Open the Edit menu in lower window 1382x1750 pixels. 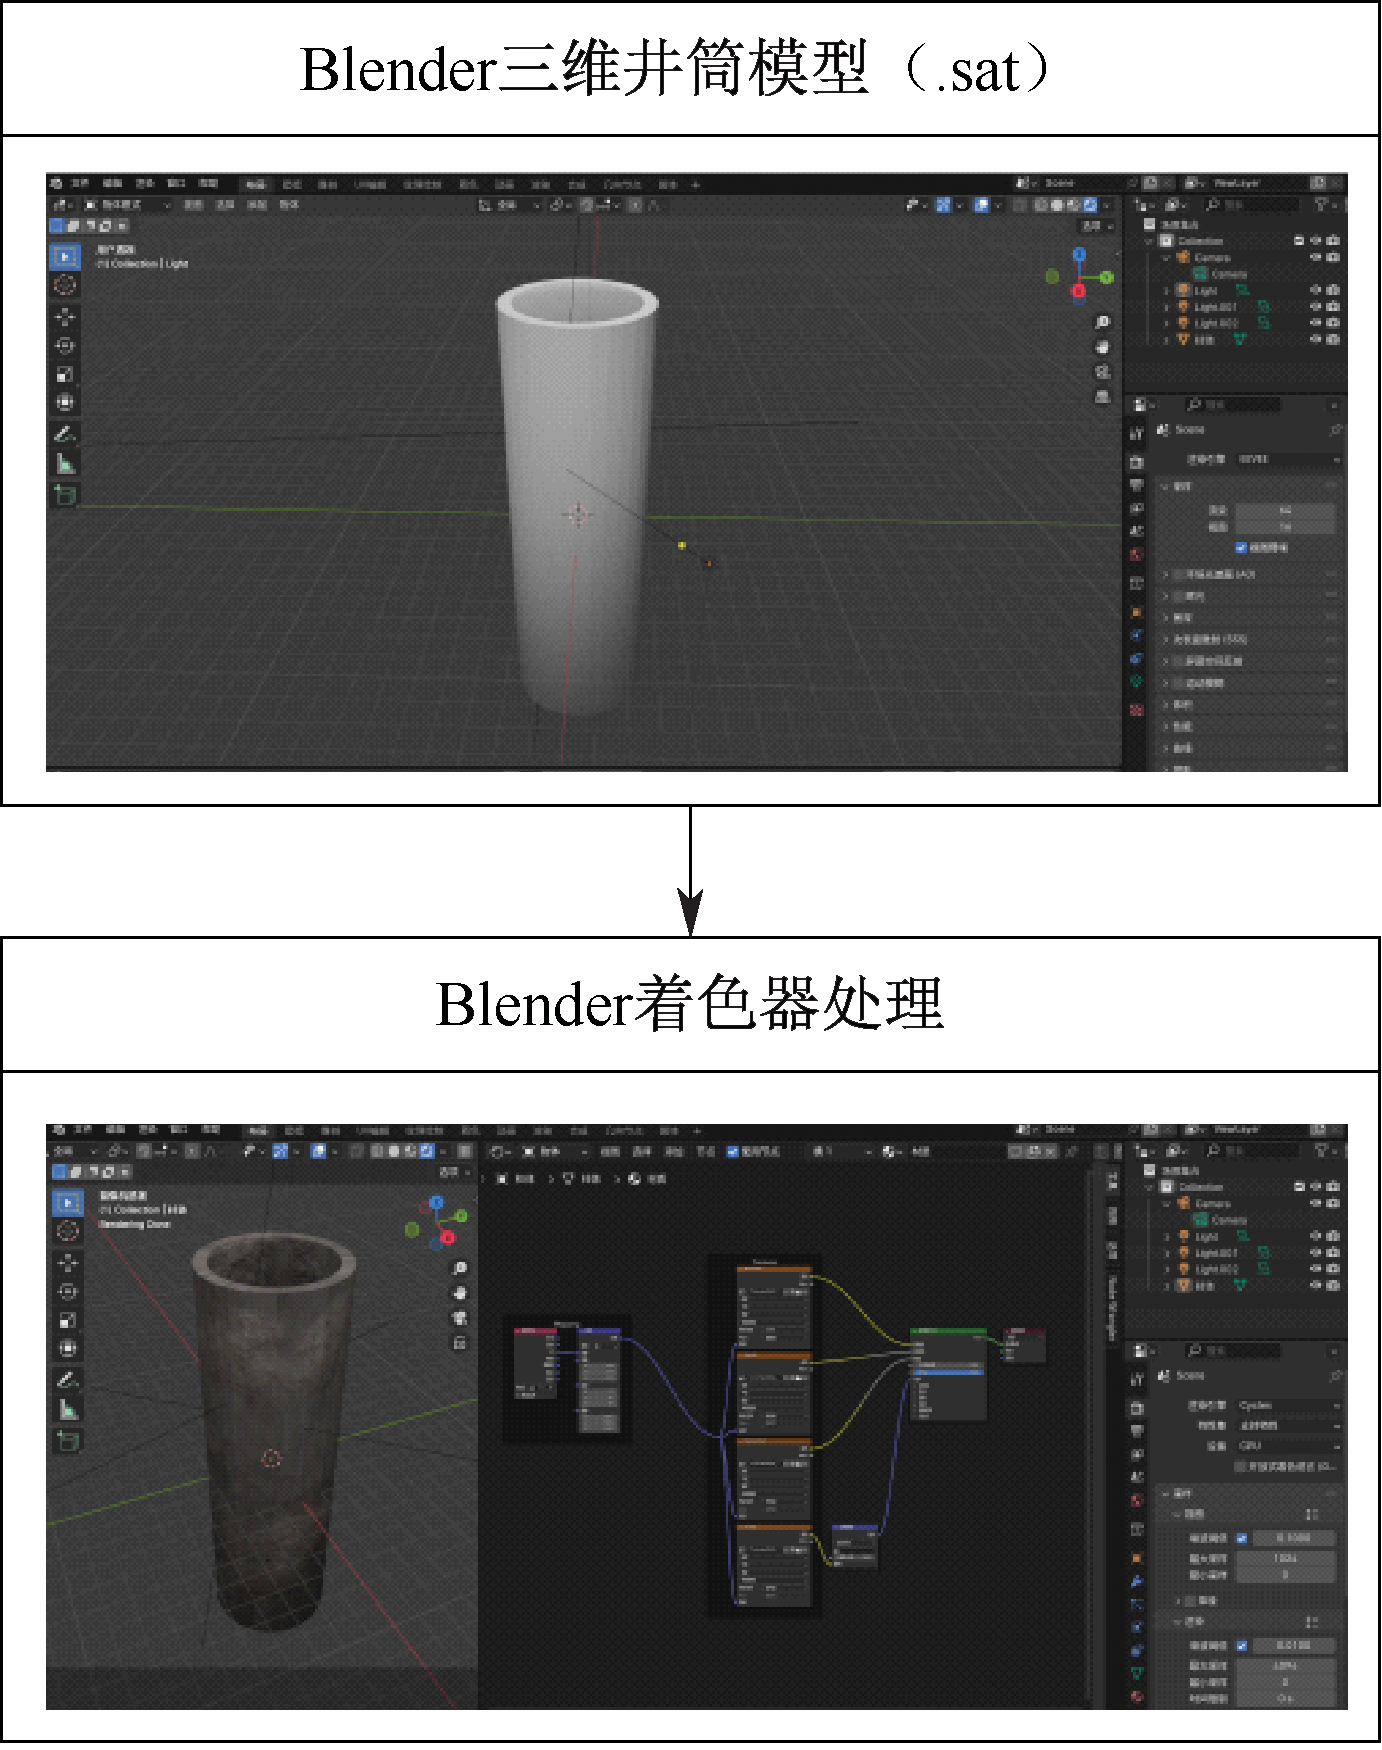pos(114,1130)
